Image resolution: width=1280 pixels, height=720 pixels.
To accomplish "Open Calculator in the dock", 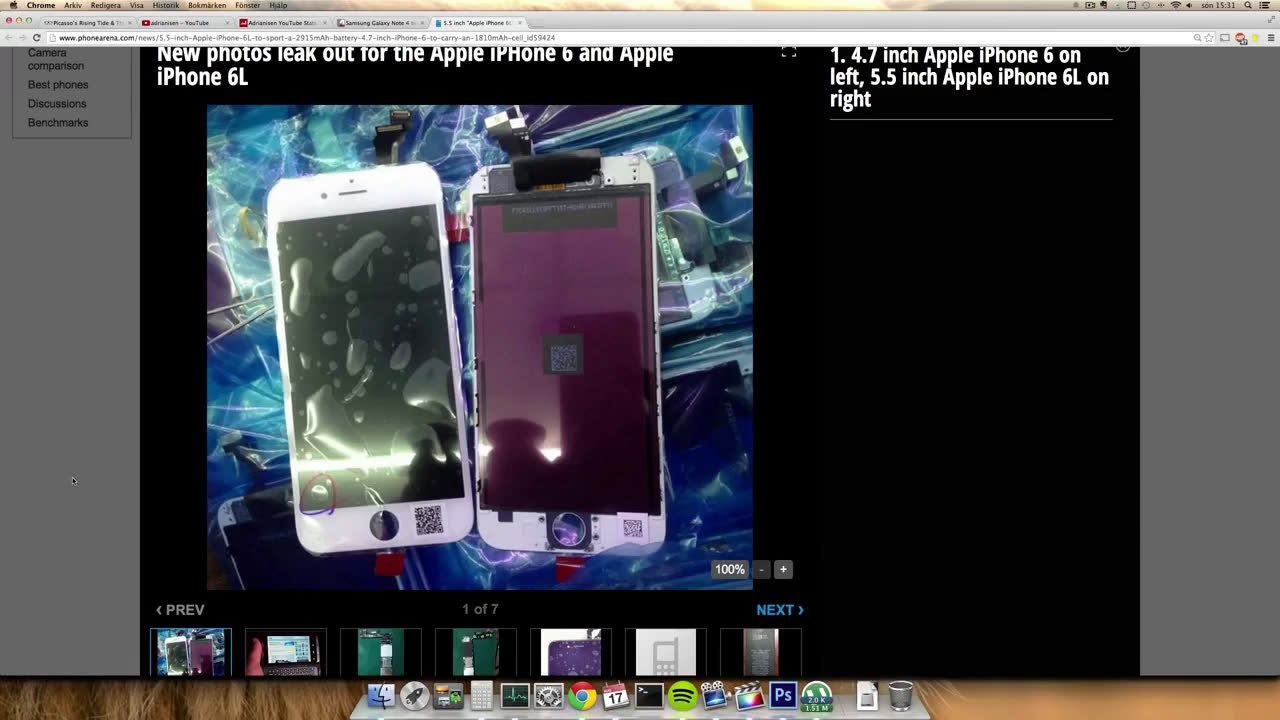I will coord(482,695).
